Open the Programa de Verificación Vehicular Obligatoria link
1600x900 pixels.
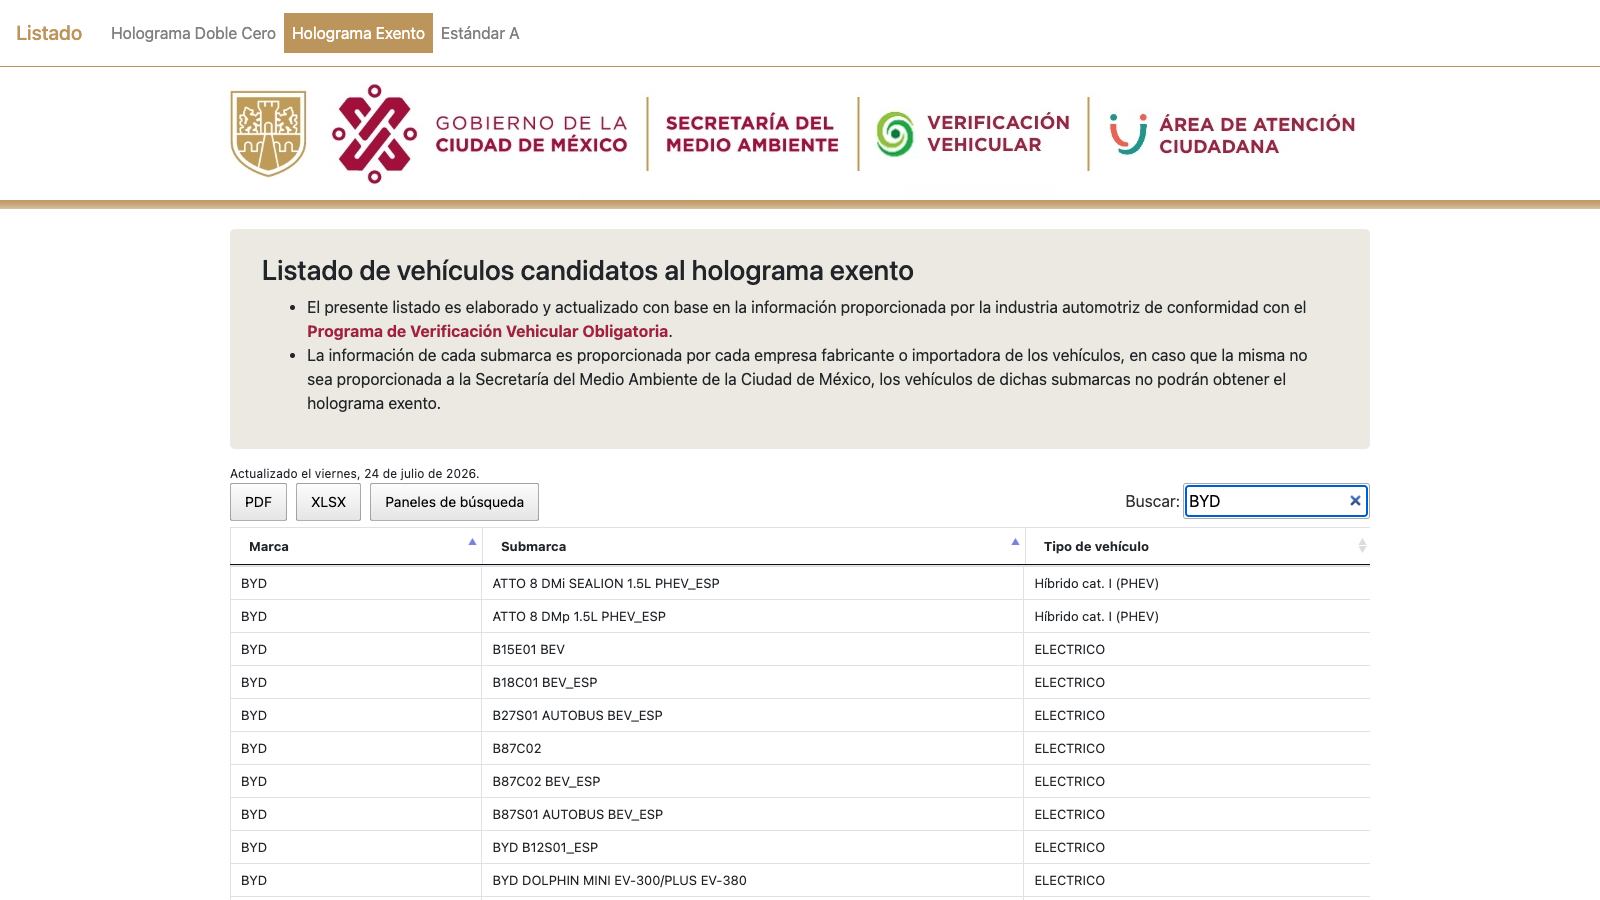tap(487, 331)
